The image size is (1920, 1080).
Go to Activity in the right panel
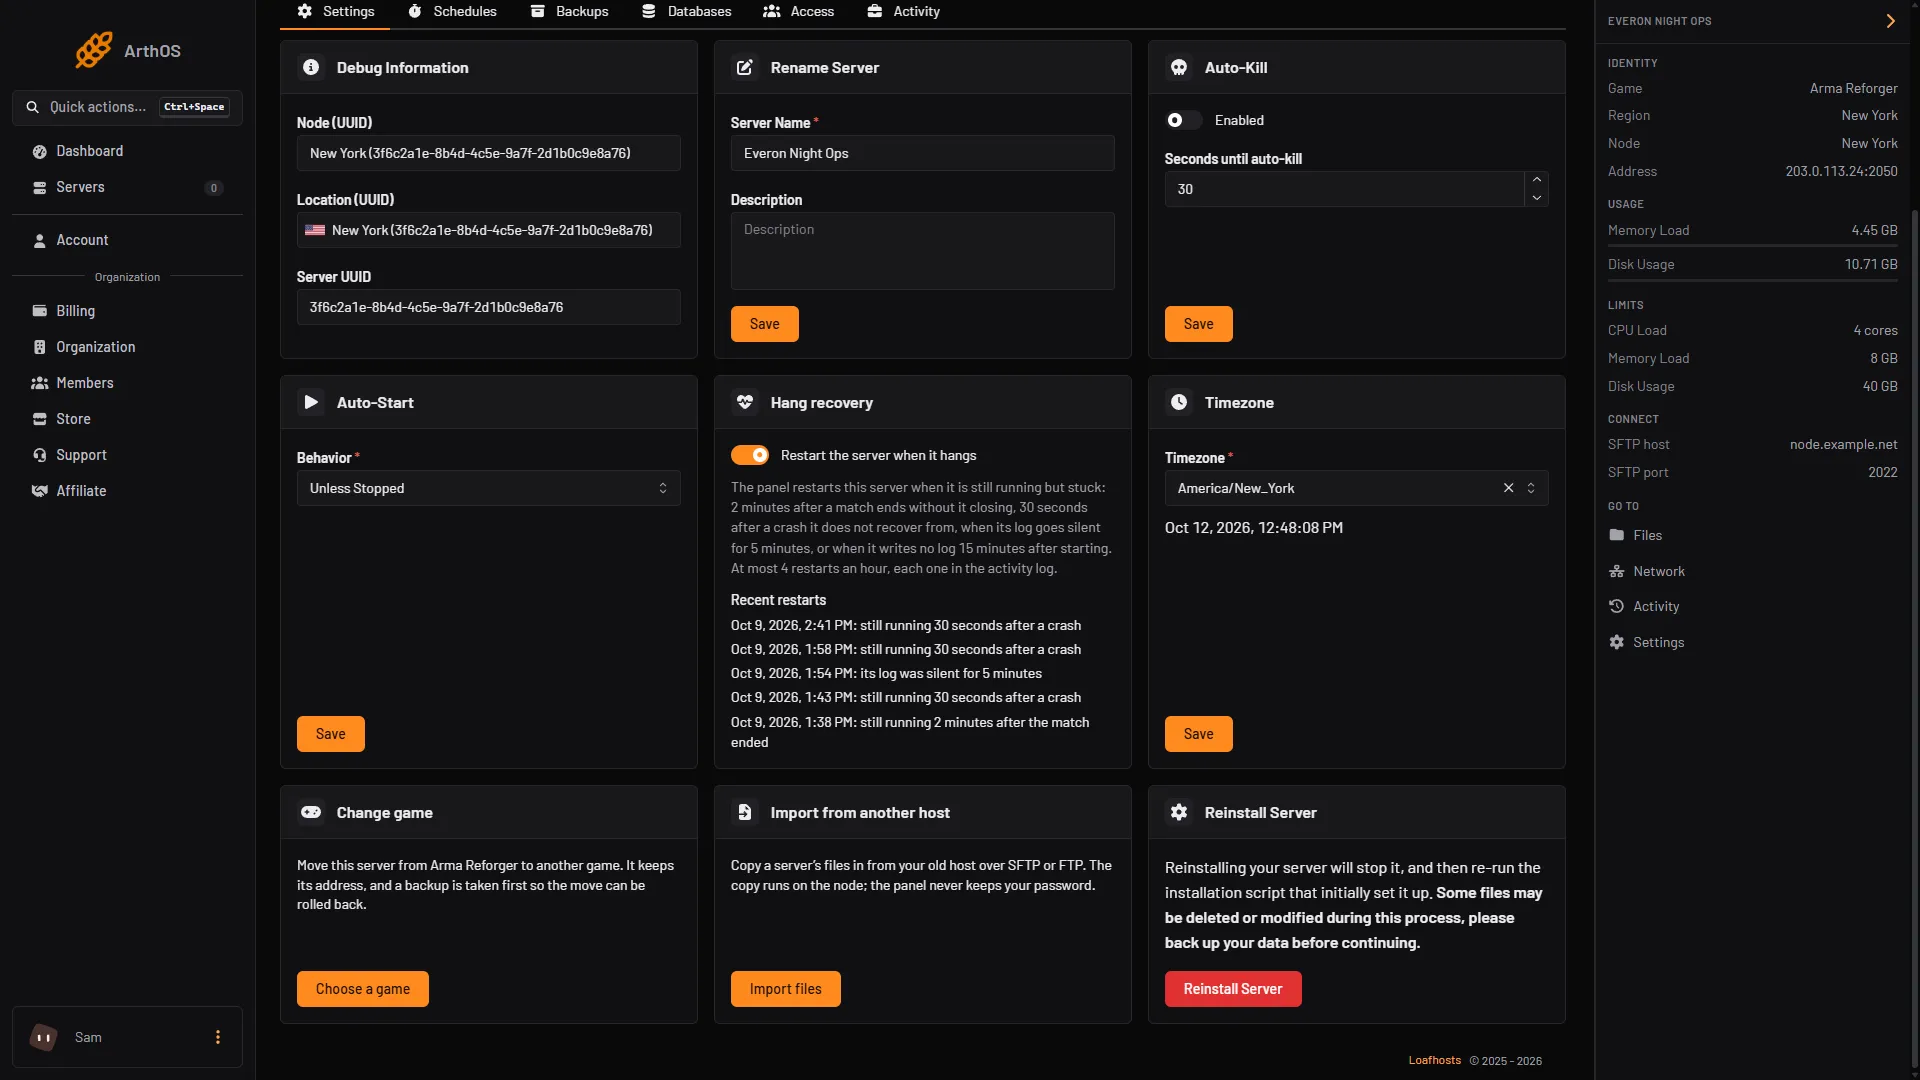(x=1643, y=606)
